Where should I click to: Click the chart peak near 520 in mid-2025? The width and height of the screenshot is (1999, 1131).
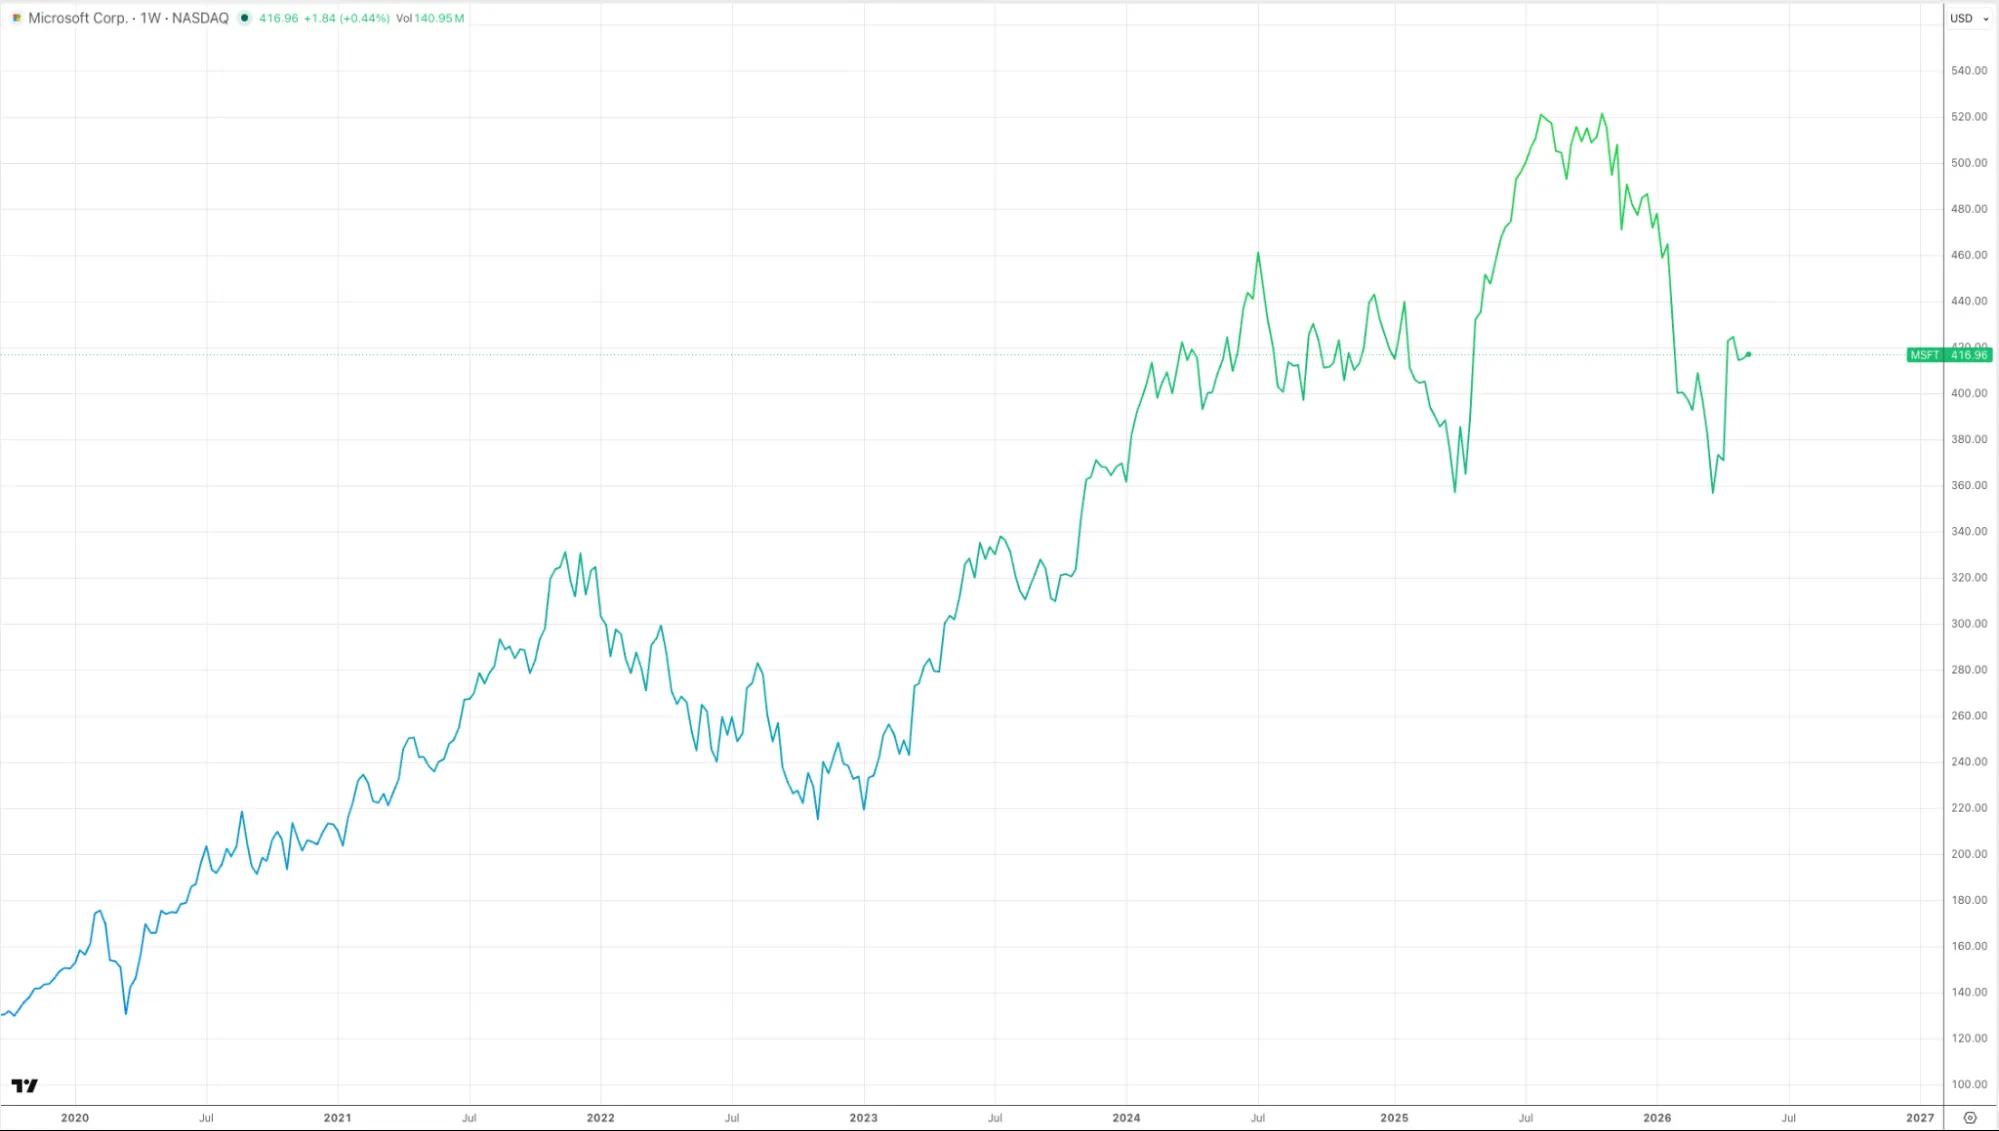(x=1541, y=115)
